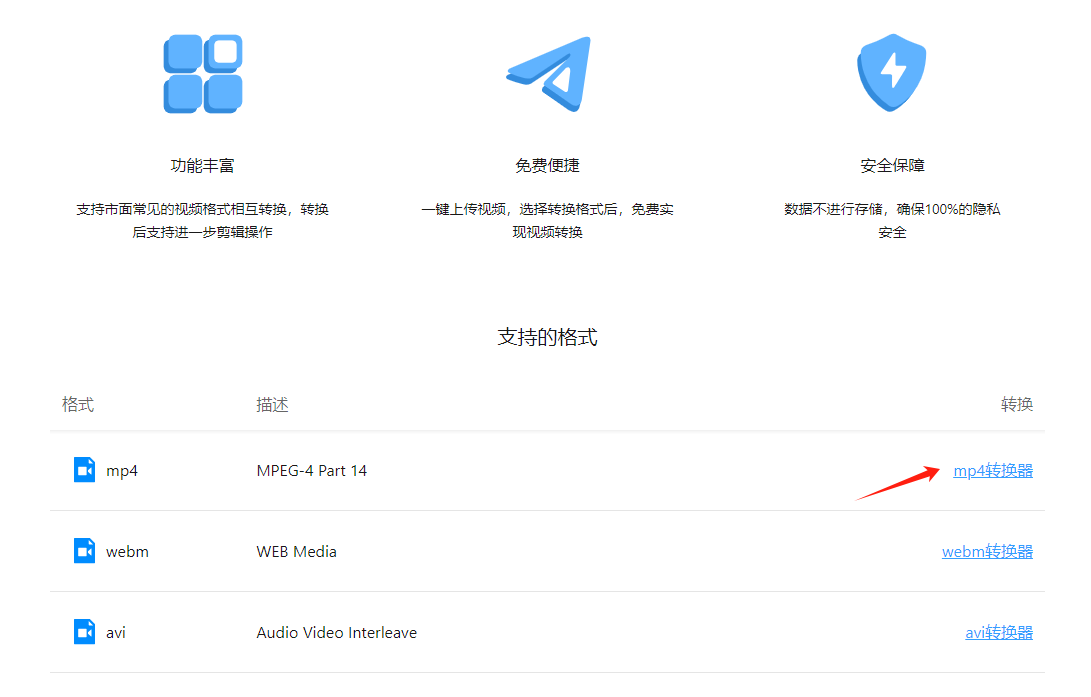This screenshot has width=1091, height=697.
Task: Click the 描述 column header
Action: coord(272,405)
